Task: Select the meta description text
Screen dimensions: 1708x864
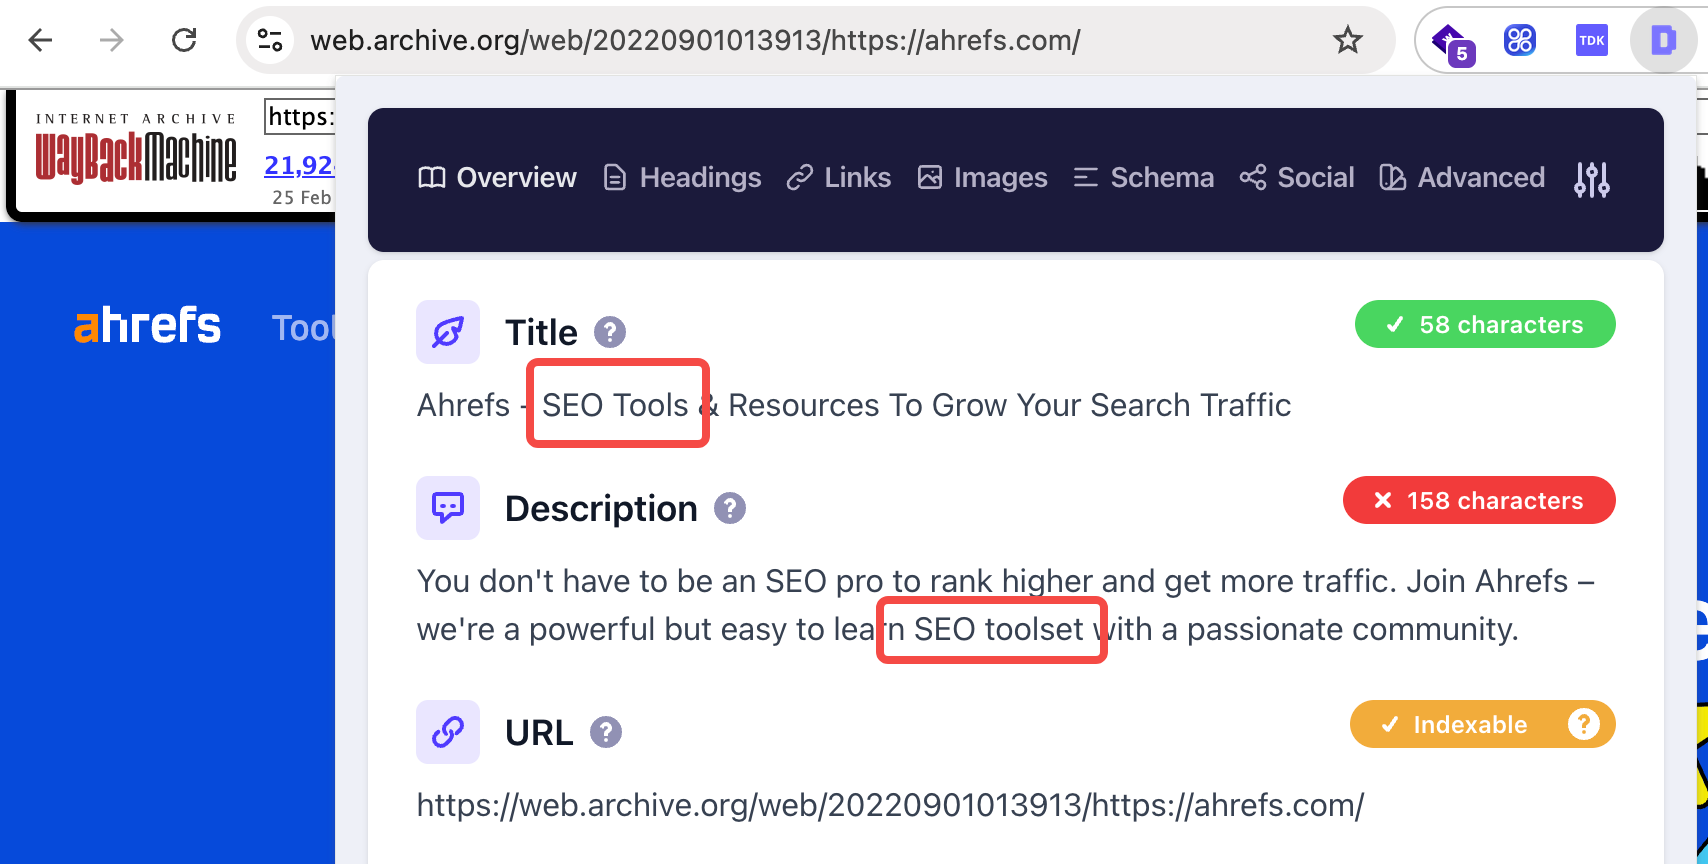Action: pos(1006,605)
